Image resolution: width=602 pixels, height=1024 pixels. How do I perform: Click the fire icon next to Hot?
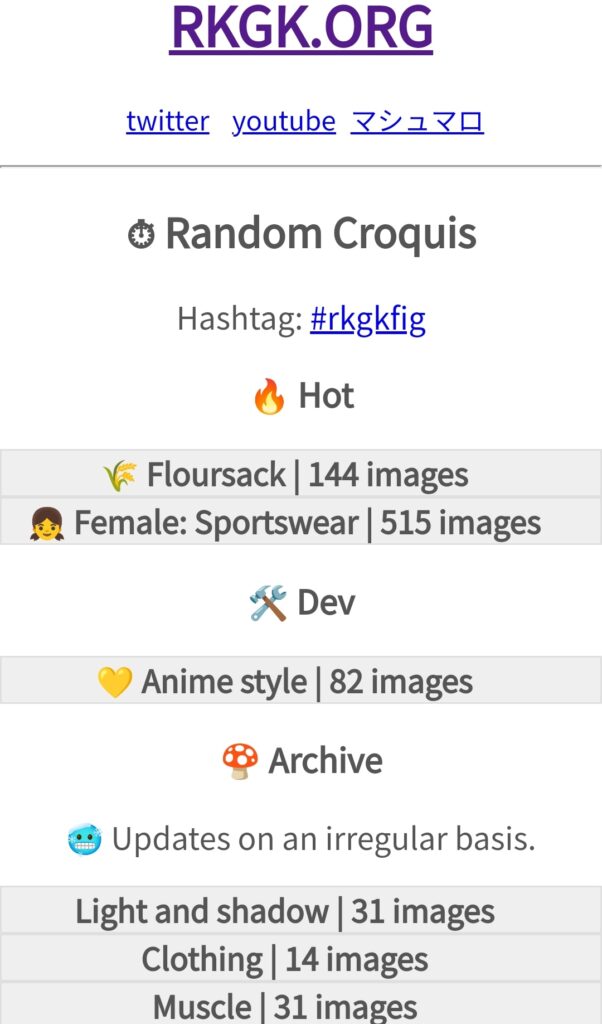269,396
